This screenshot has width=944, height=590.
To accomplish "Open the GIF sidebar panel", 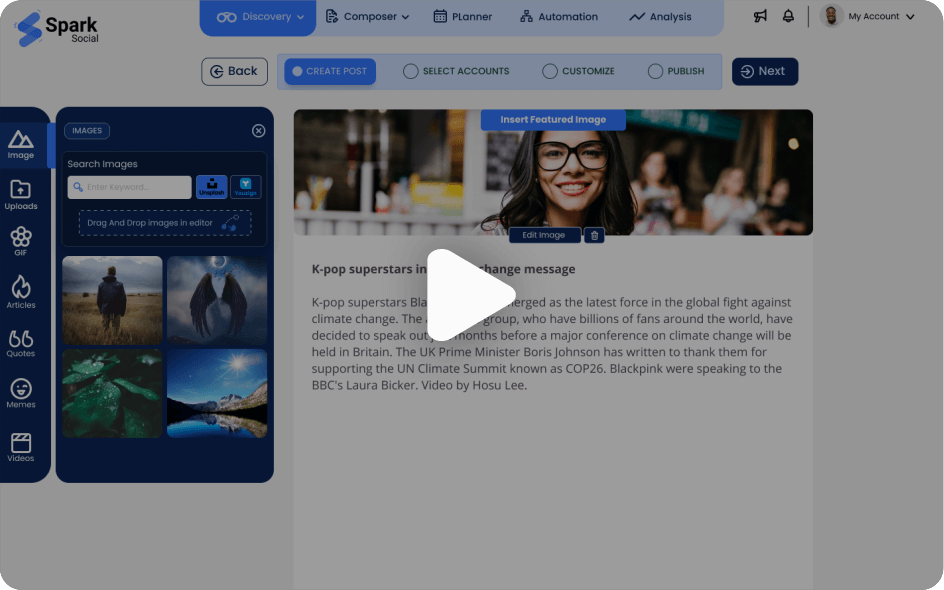I will (20, 241).
